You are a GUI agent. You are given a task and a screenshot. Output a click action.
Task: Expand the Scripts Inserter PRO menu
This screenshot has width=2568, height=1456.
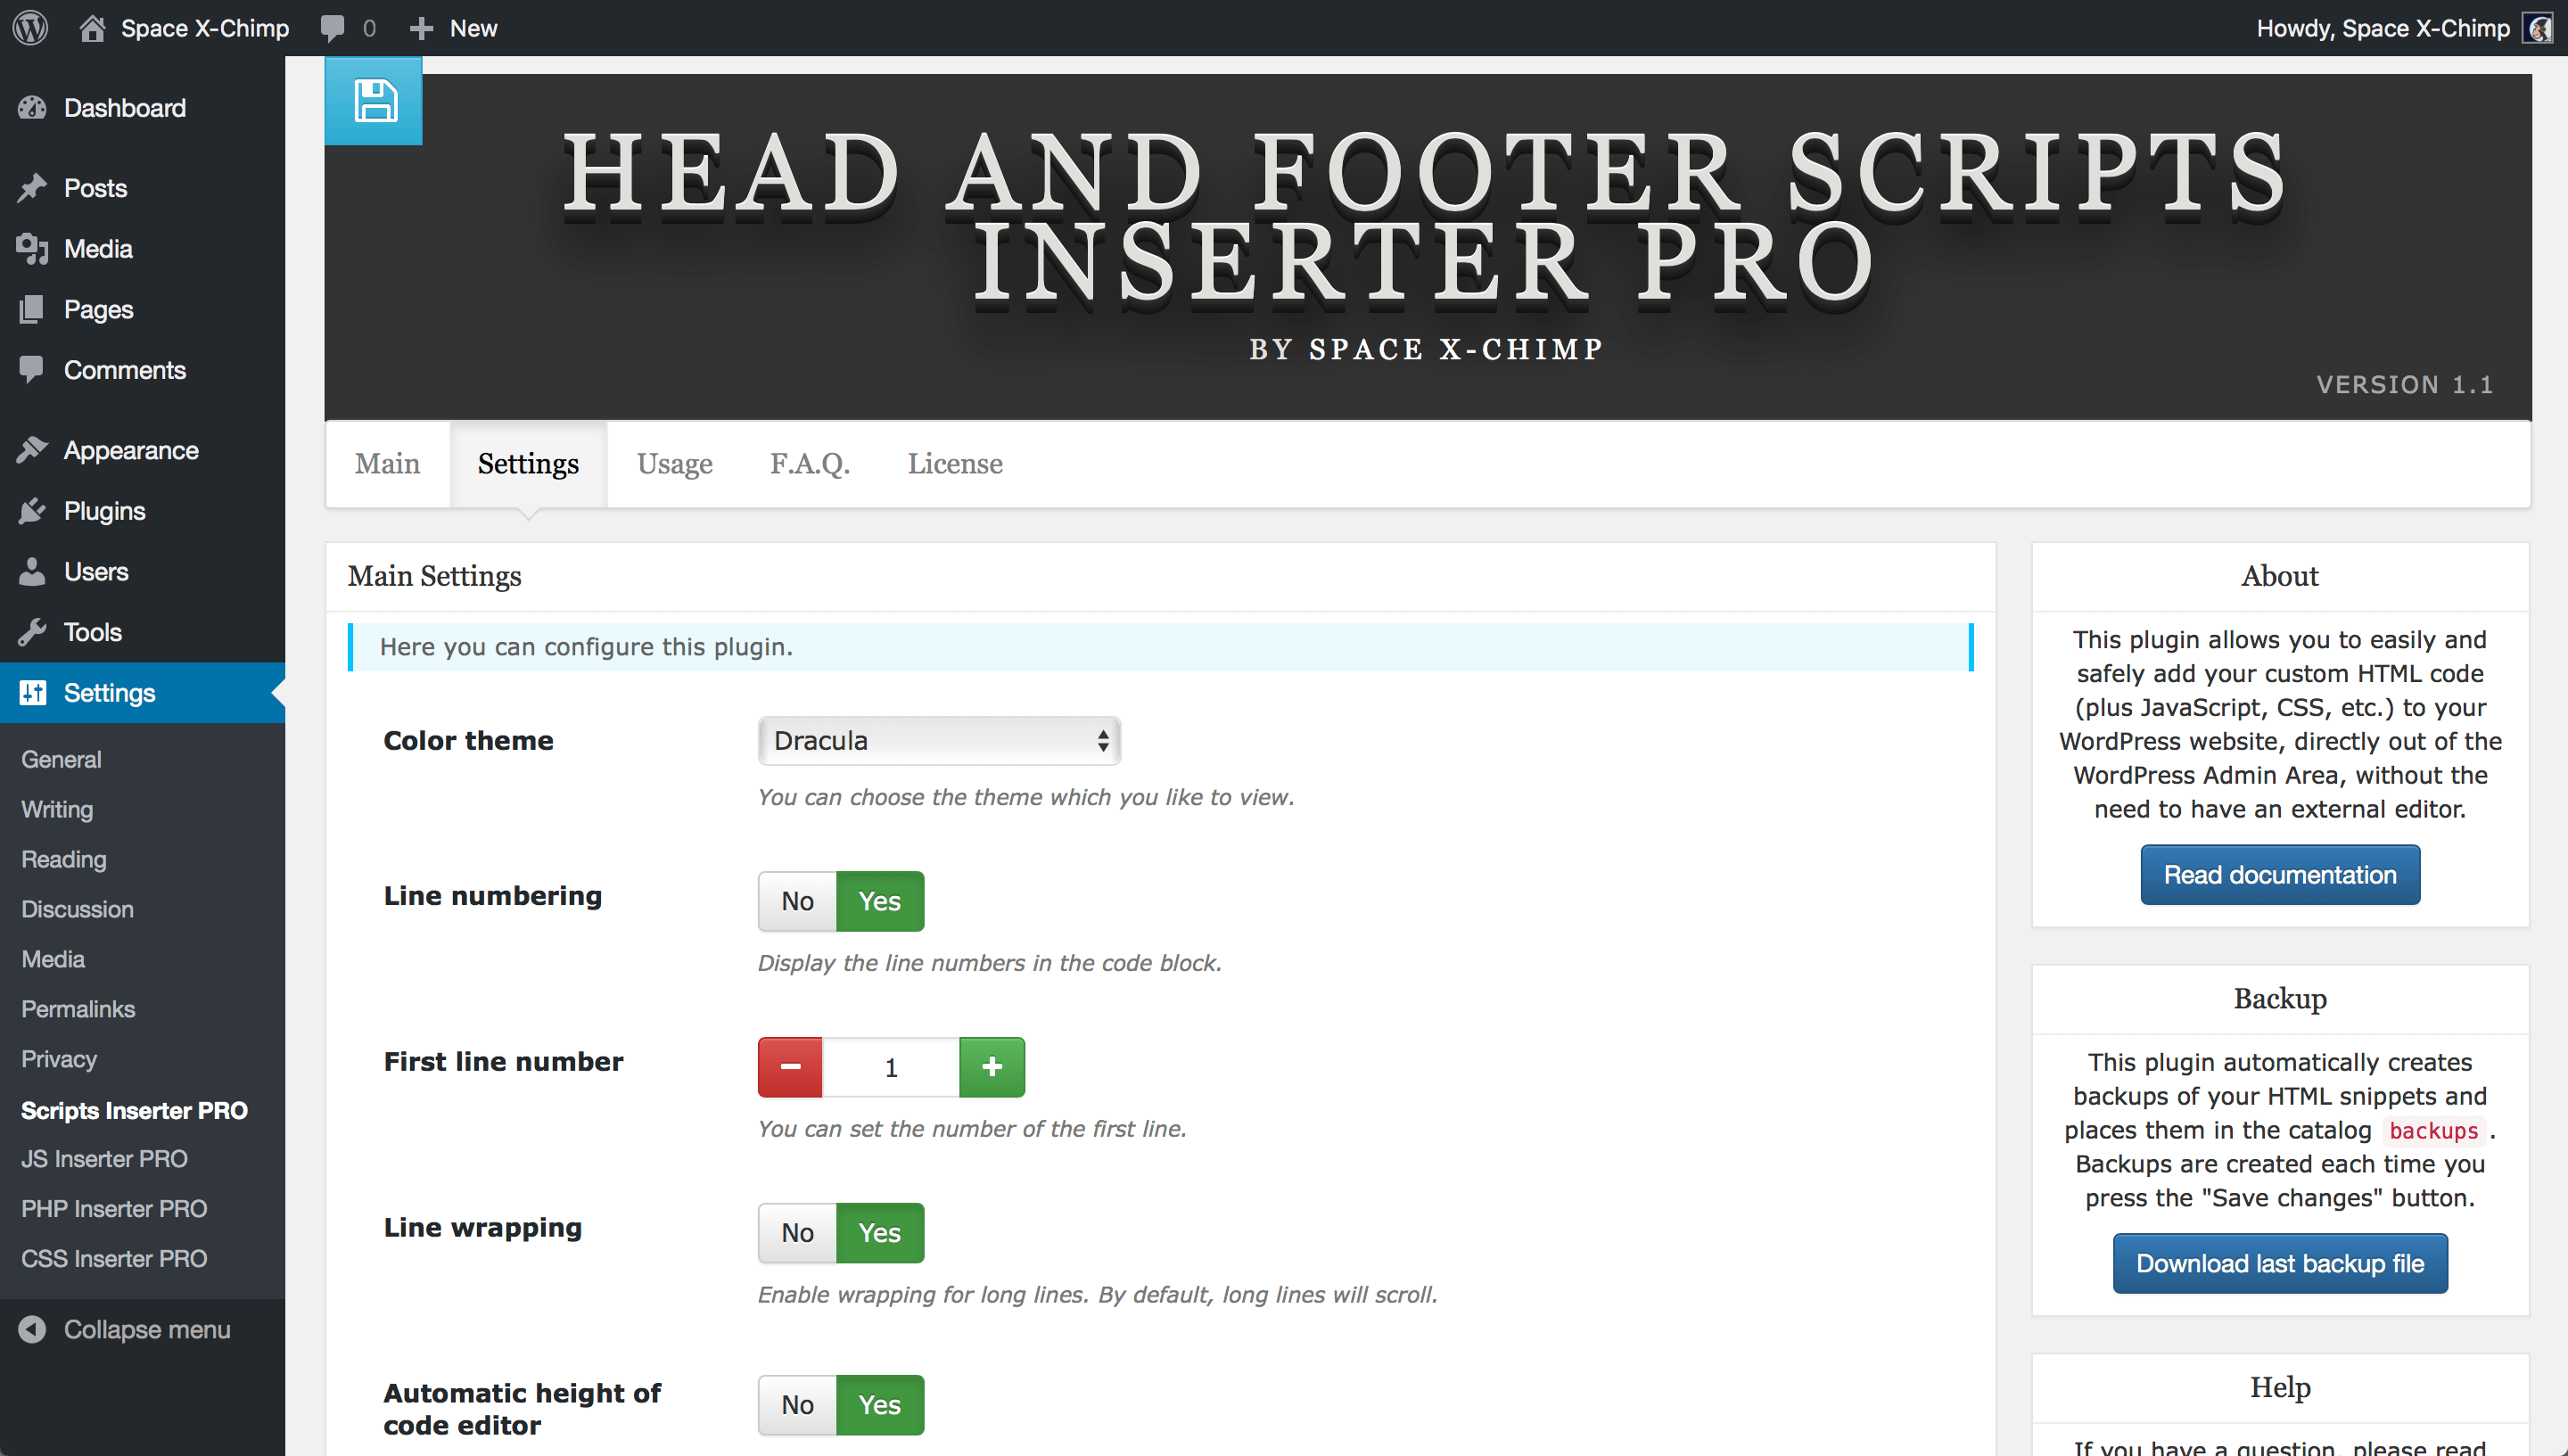[x=137, y=1109]
